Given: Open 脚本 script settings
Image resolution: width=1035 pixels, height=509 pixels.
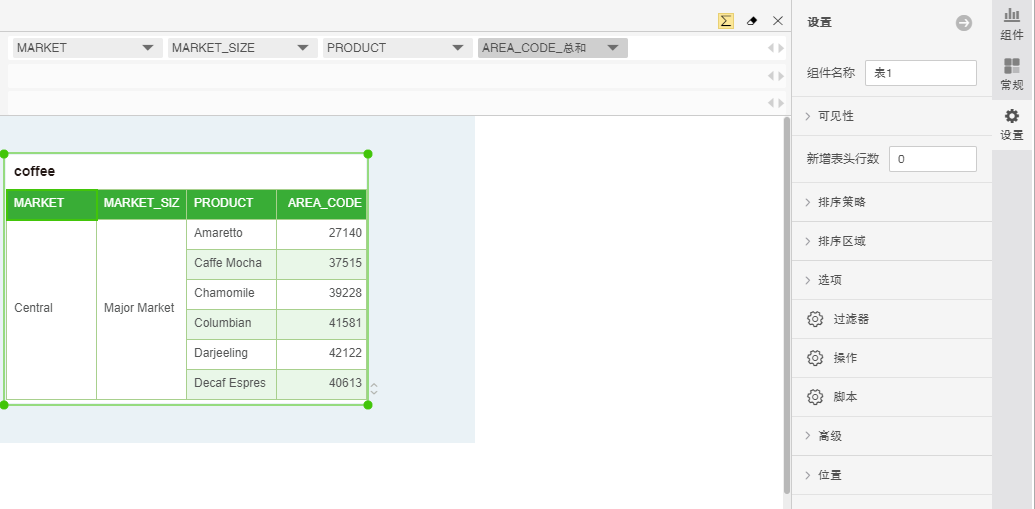Looking at the screenshot, I should pyautogui.click(x=844, y=397).
